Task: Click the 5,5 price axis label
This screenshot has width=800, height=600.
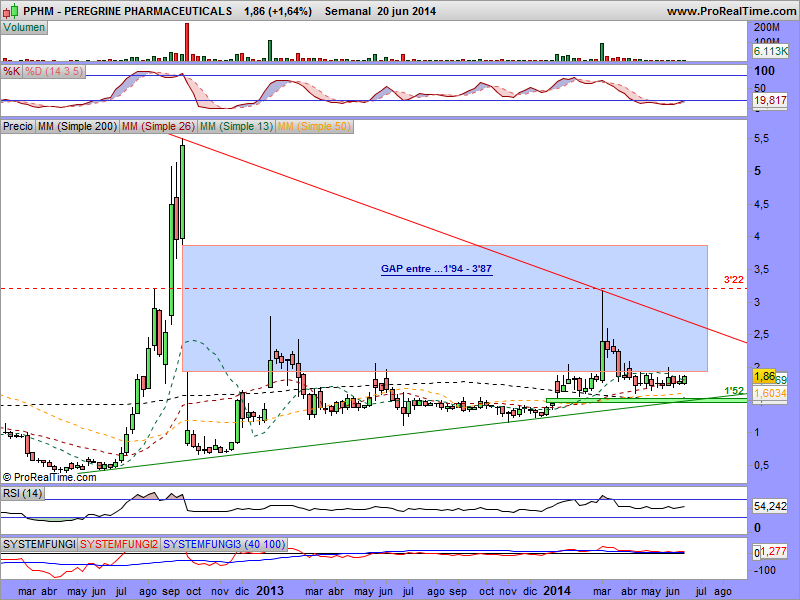Action: coord(763,138)
